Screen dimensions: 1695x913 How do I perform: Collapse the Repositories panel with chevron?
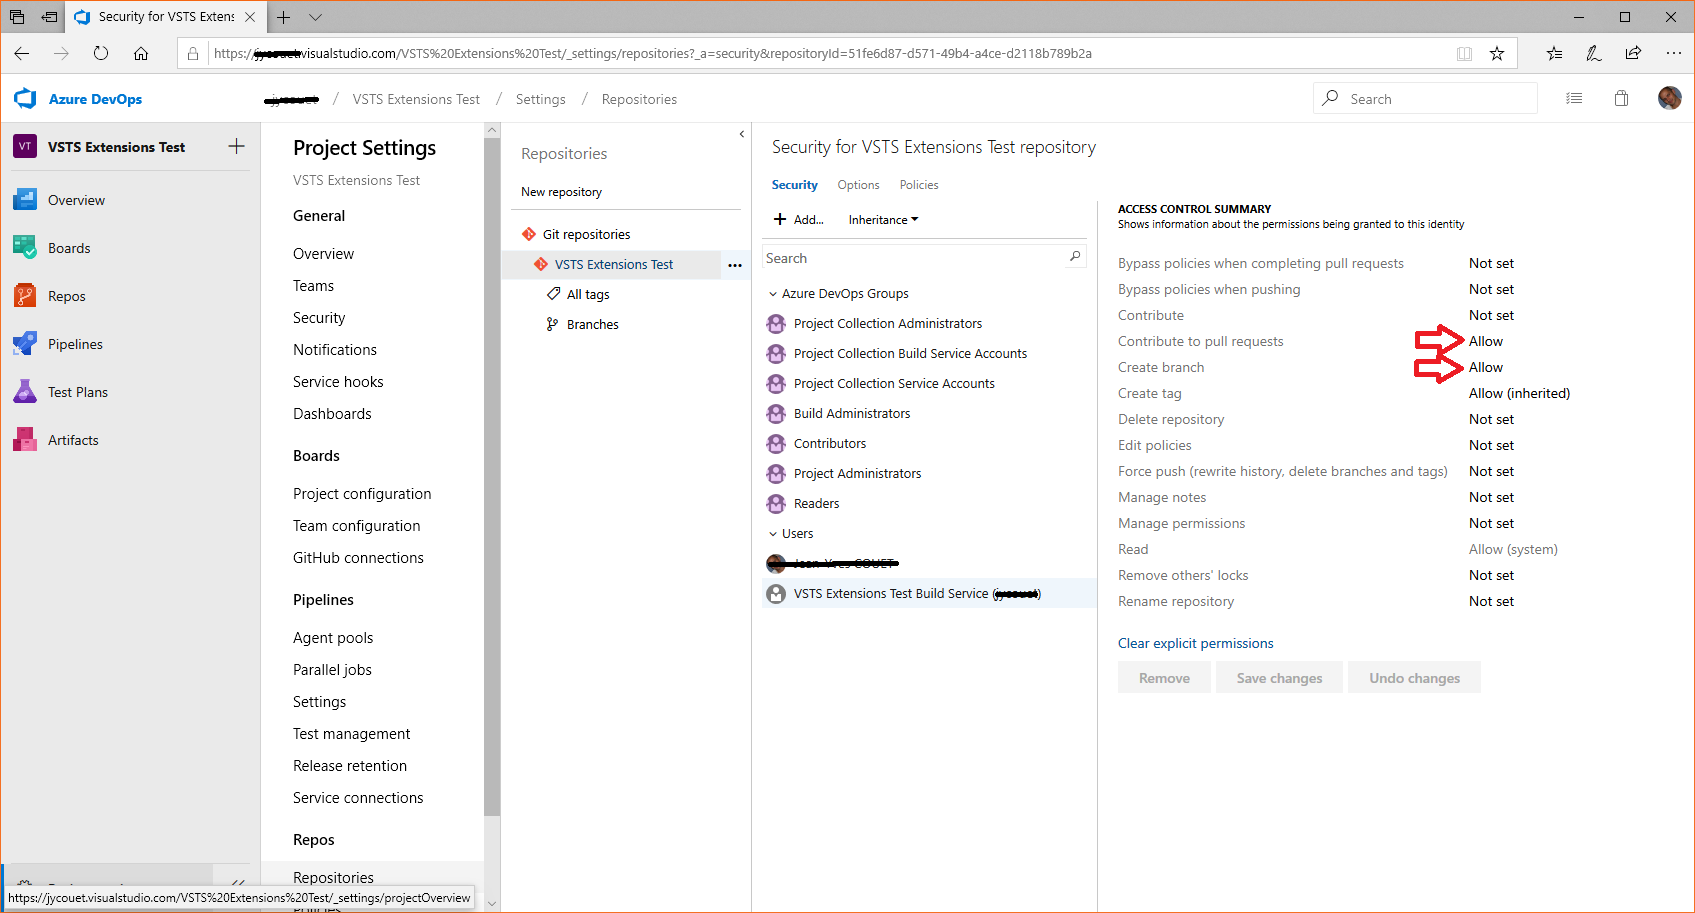coord(742,133)
